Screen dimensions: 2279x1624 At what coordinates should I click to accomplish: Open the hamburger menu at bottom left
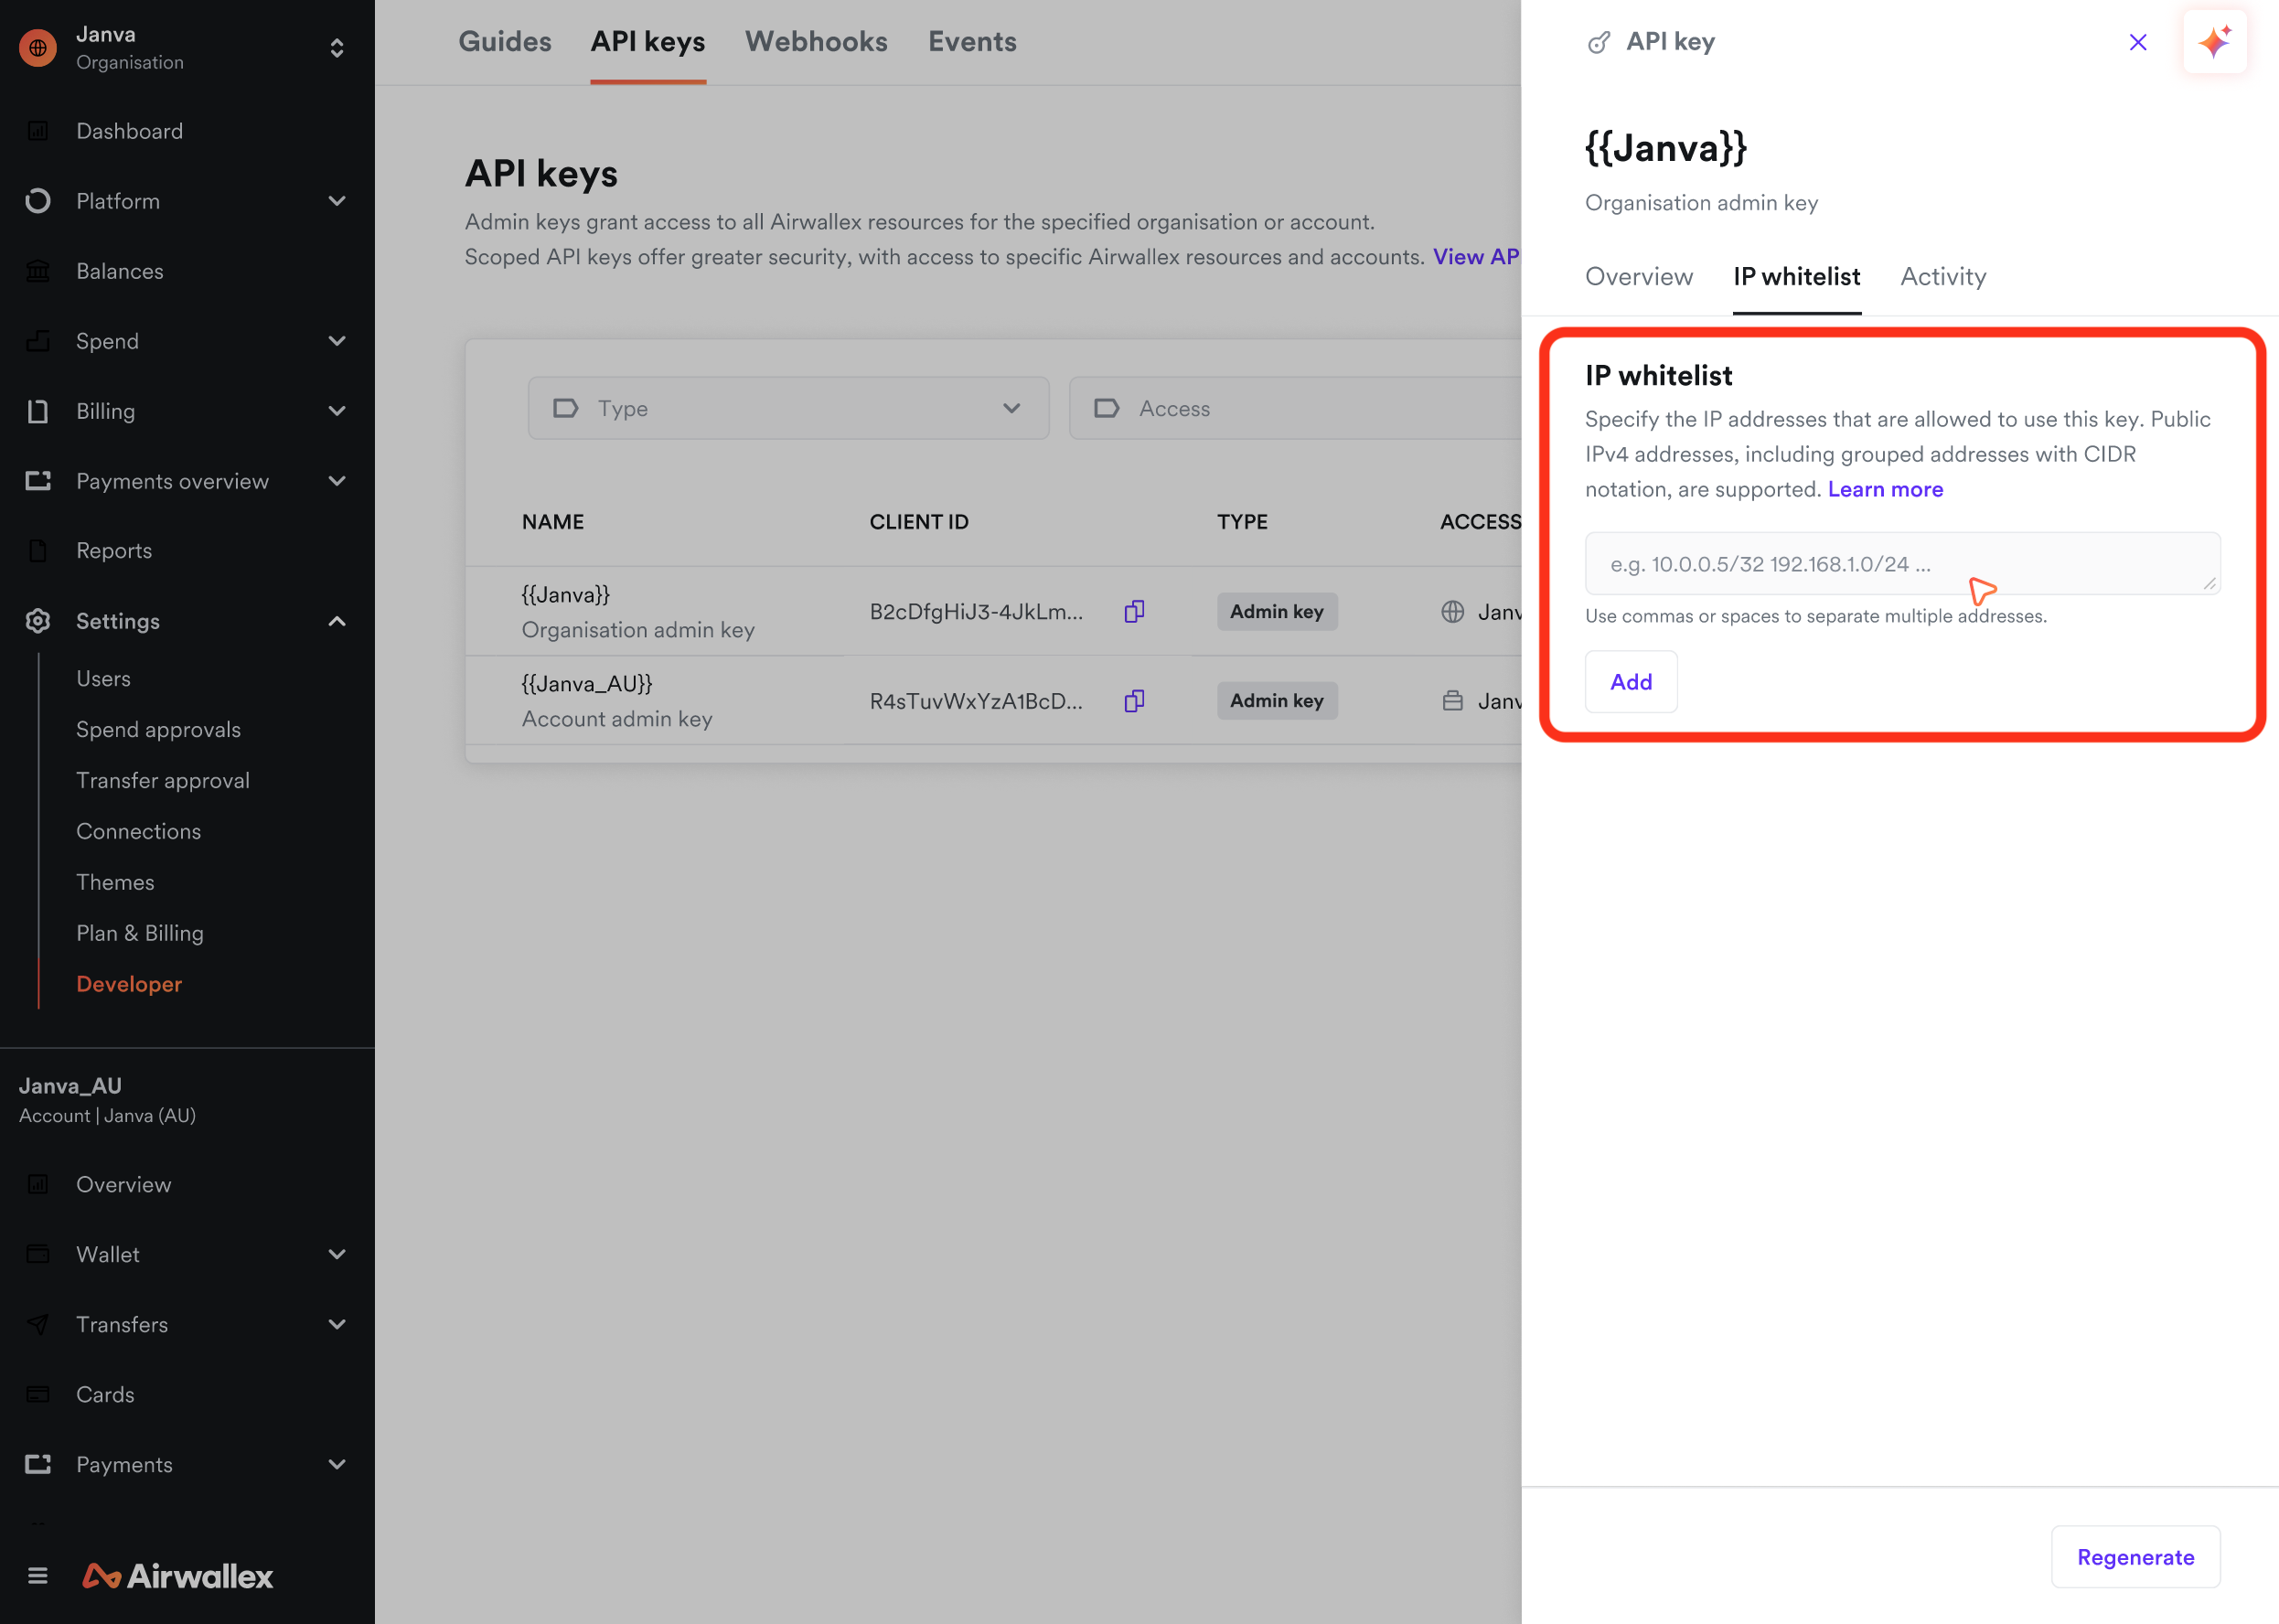(38, 1576)
